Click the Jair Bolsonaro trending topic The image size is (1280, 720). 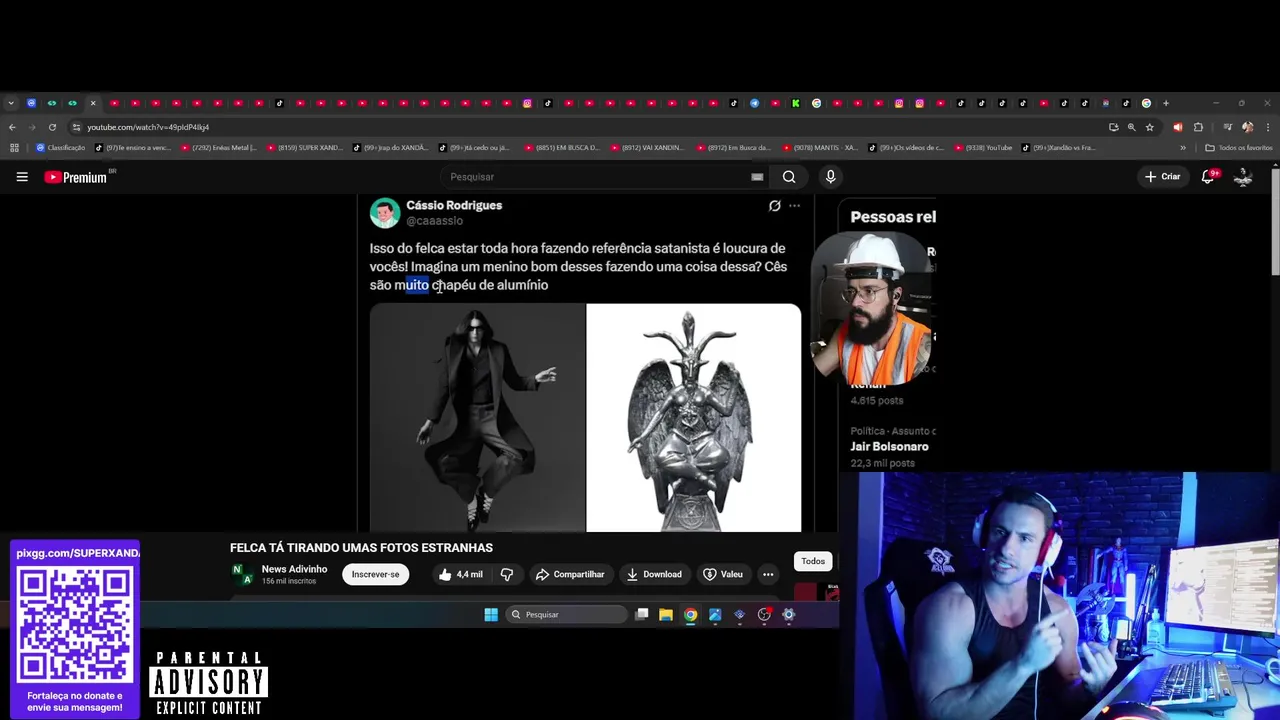pyautogui.click(x=889, y=447)
